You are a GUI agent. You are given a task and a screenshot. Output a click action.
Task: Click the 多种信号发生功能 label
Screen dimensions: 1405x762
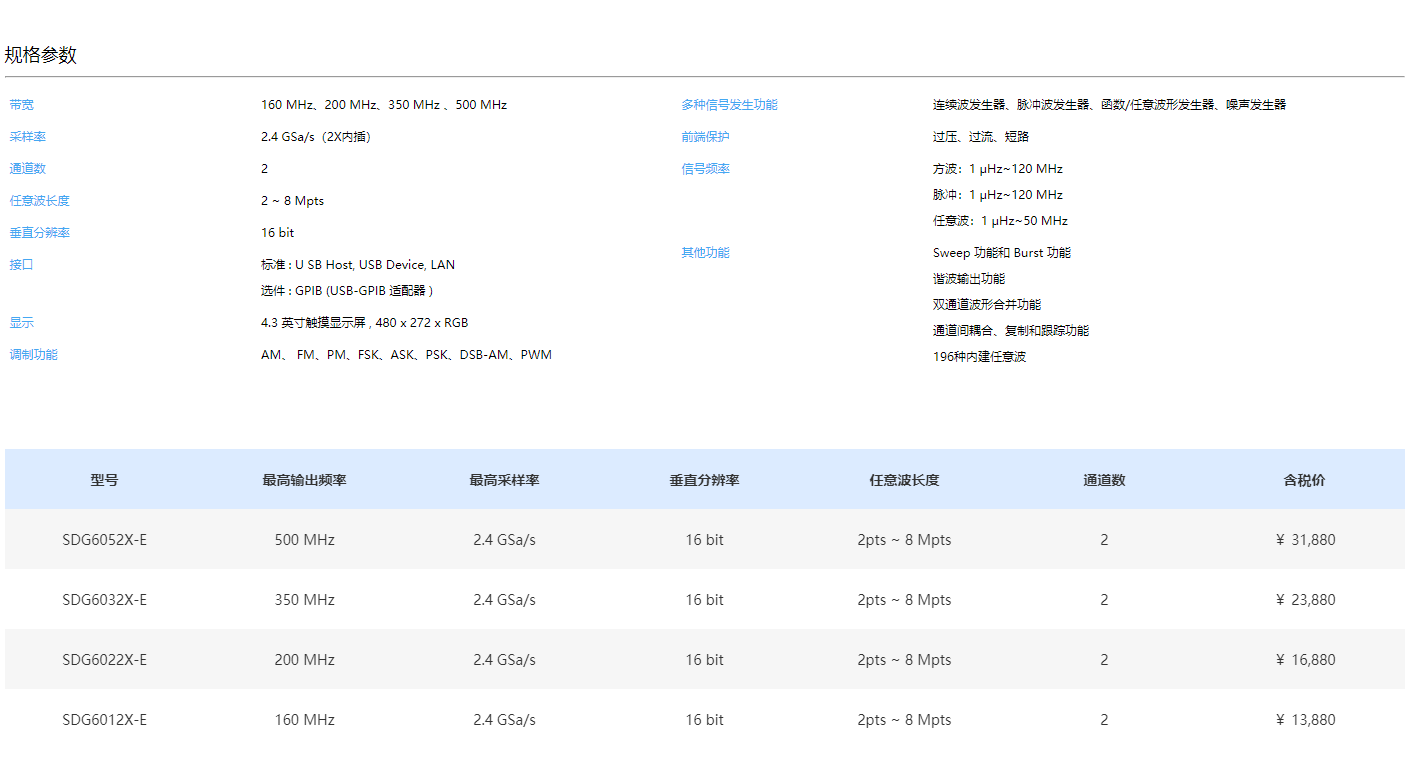point(729,105)
